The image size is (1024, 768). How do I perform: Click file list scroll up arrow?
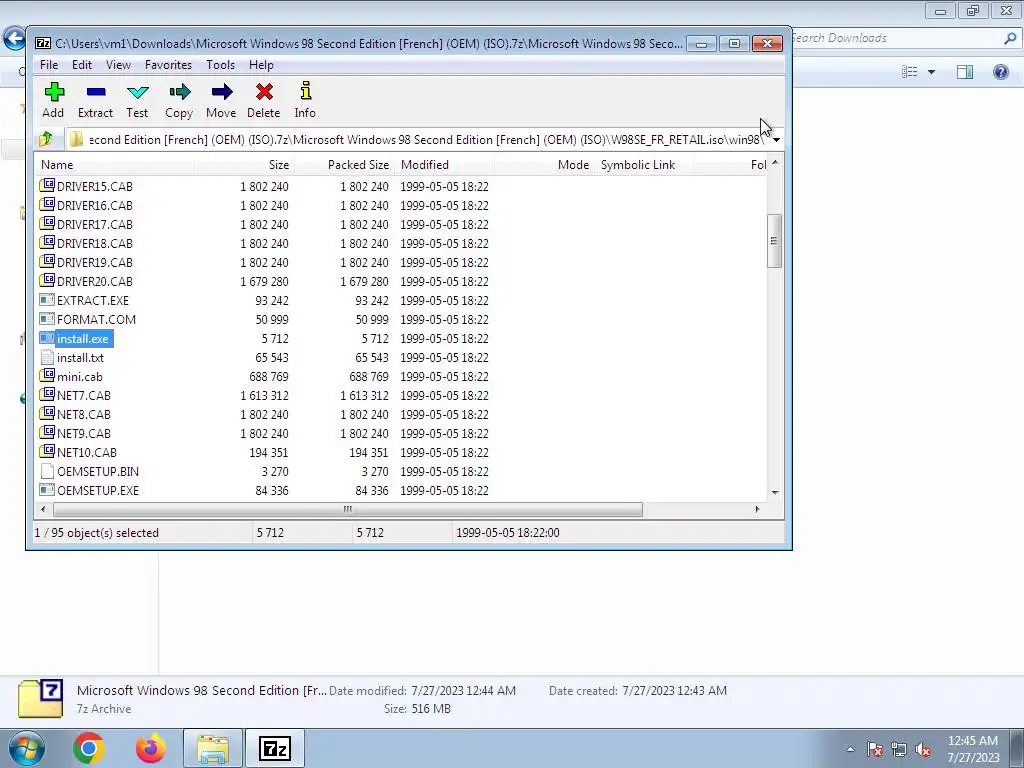[775, 163]
